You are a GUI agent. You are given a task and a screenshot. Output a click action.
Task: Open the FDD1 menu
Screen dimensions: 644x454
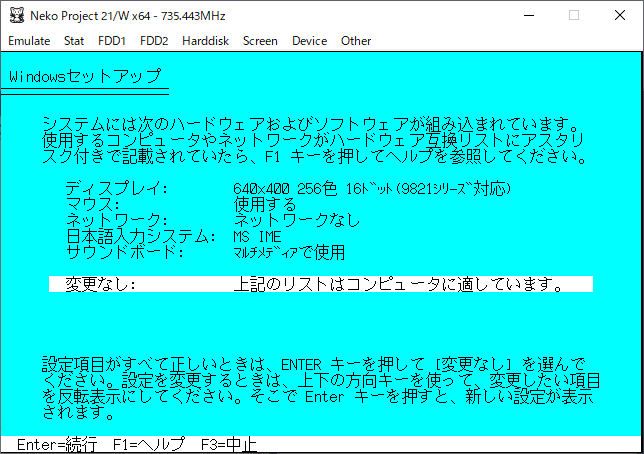click(112, 41)
